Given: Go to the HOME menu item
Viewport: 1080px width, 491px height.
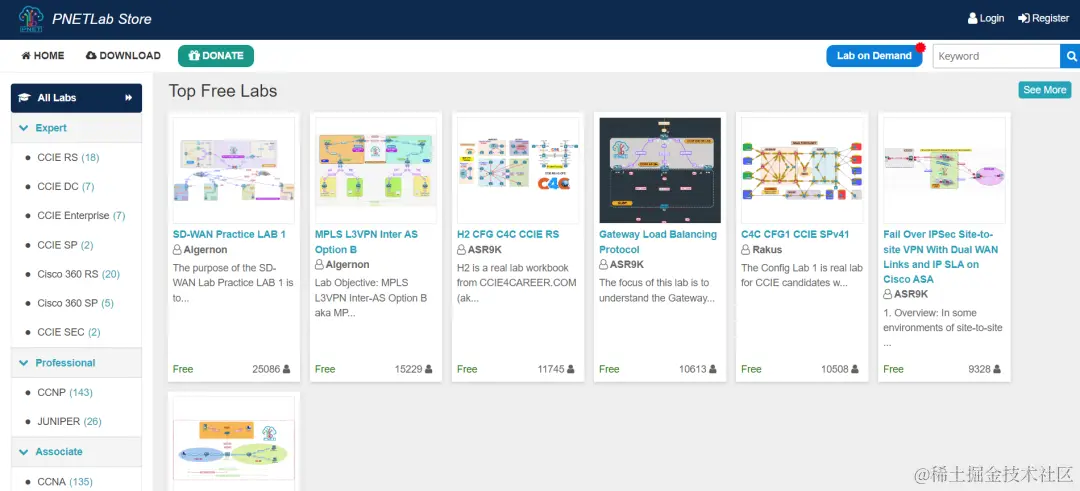Looking at the screenshot, I should pos(43,56).
